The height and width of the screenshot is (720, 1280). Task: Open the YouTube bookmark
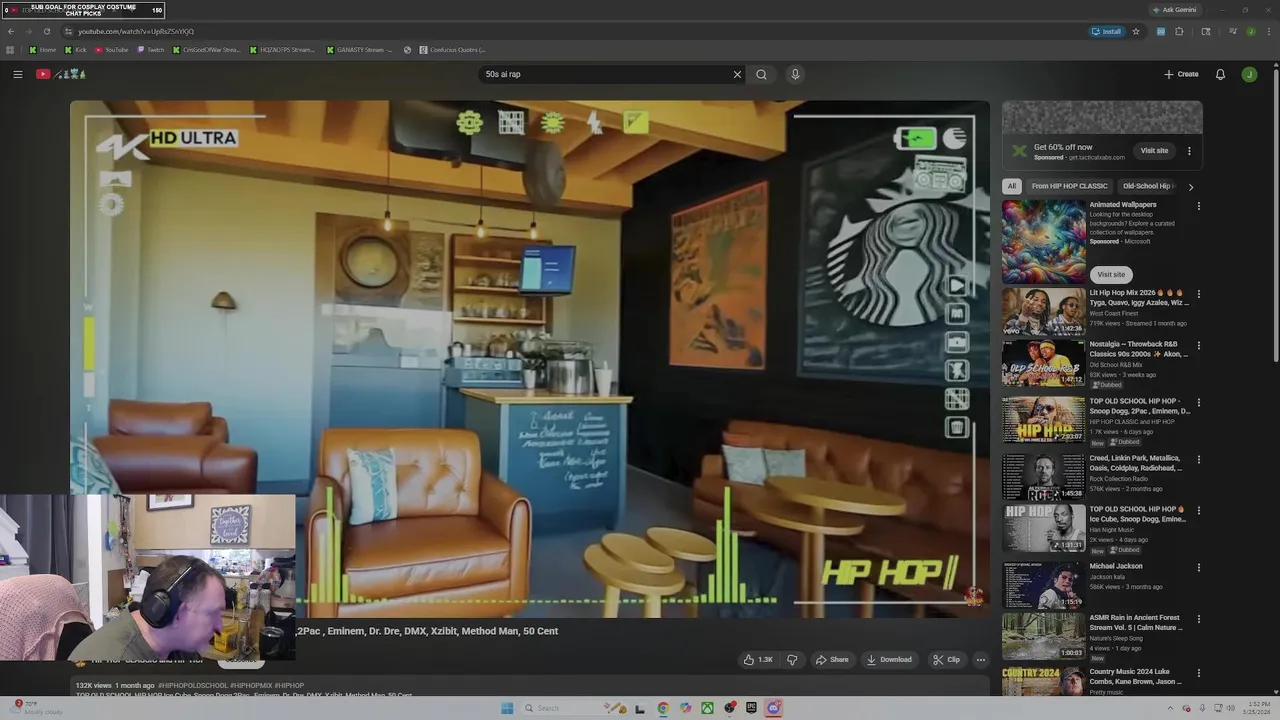tap(111, 49)
